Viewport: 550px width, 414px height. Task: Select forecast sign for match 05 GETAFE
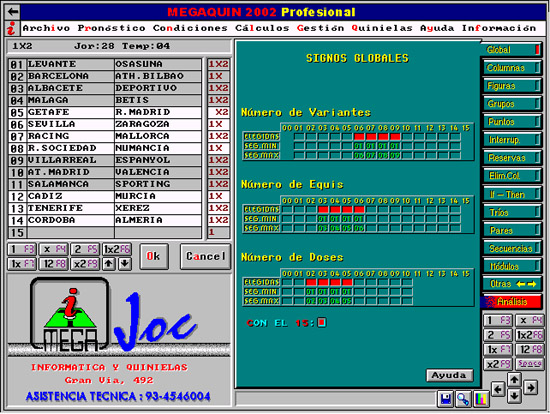(x=218, y=112)
